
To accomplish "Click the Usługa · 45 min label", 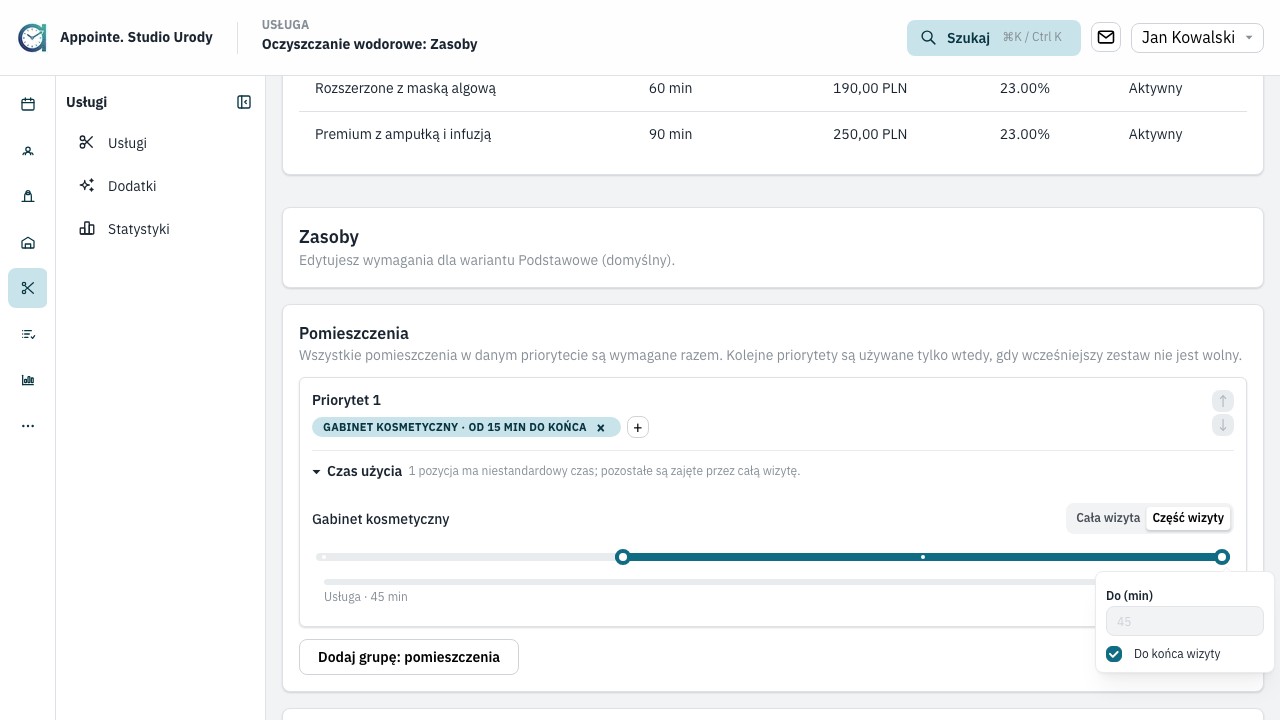I will tap(366, 597).
